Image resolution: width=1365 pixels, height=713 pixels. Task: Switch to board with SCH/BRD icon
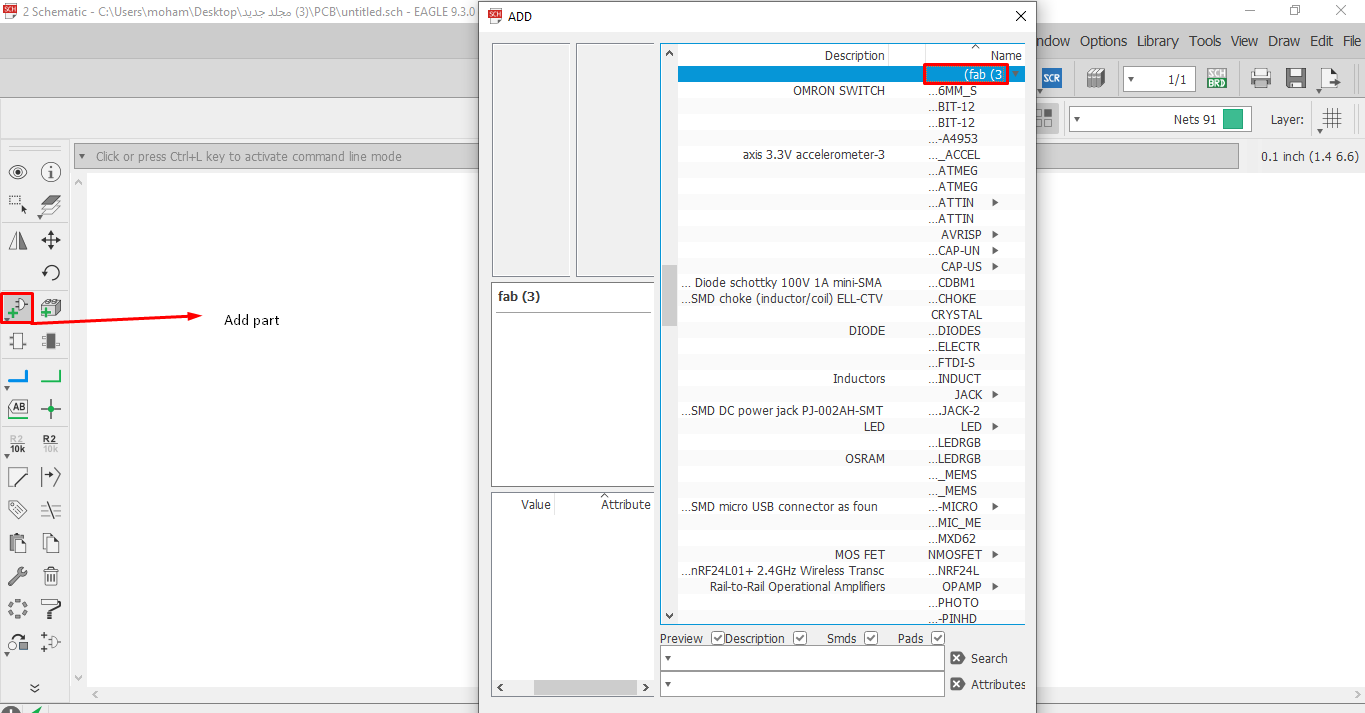1217,78
